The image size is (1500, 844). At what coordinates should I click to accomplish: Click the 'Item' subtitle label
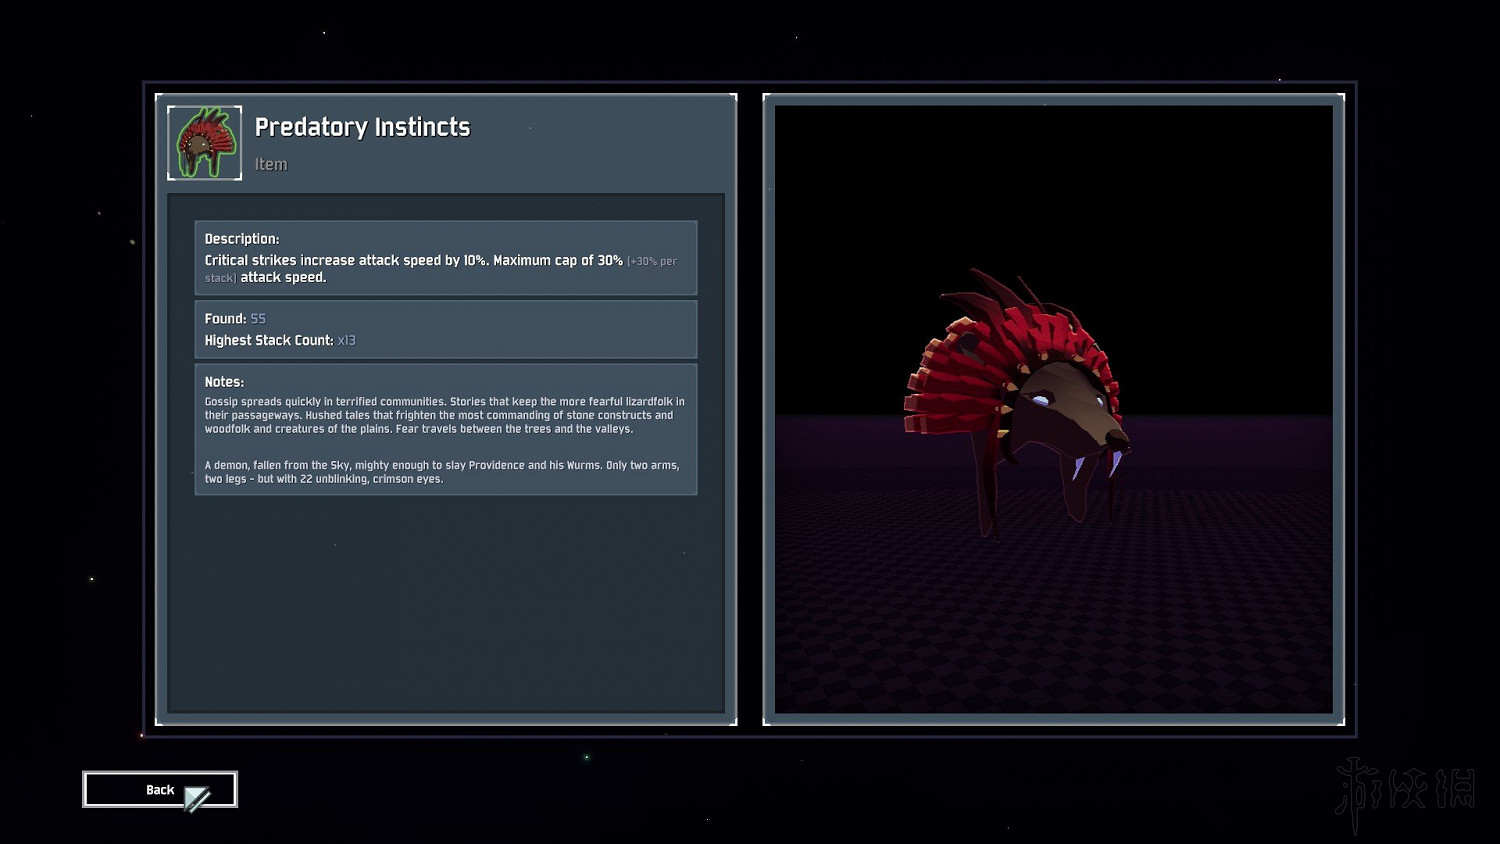[270, 164]
